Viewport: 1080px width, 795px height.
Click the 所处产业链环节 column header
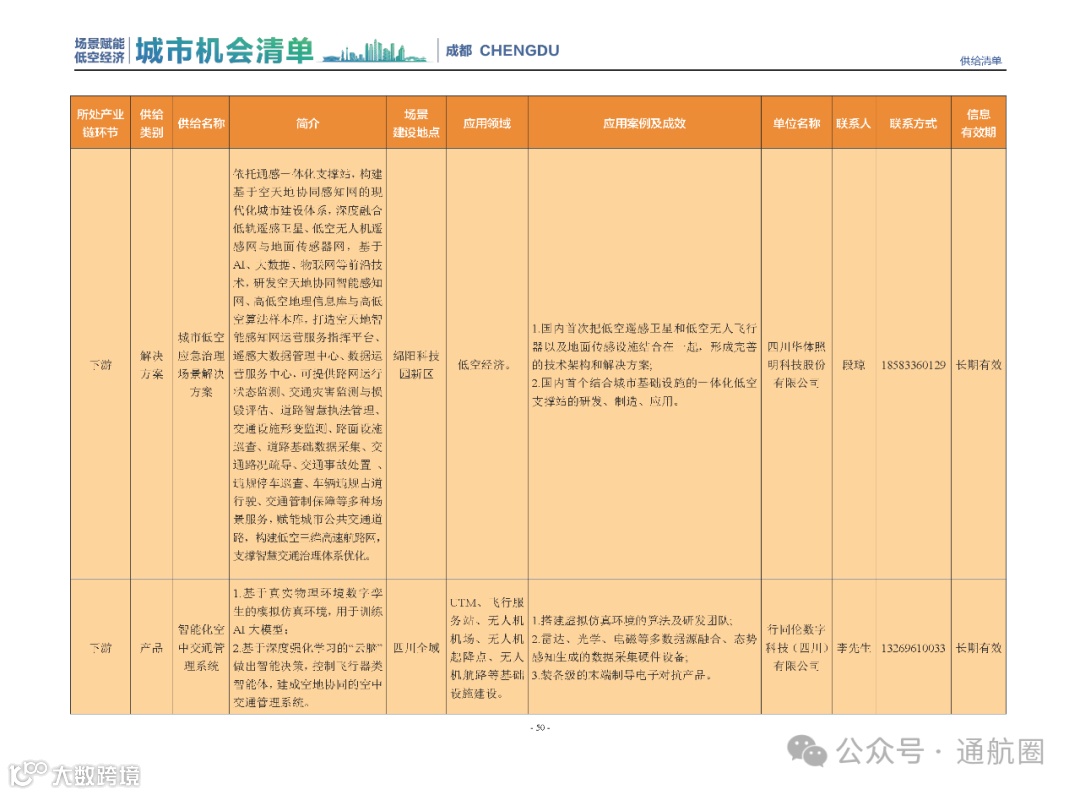[x=100, y=123]
